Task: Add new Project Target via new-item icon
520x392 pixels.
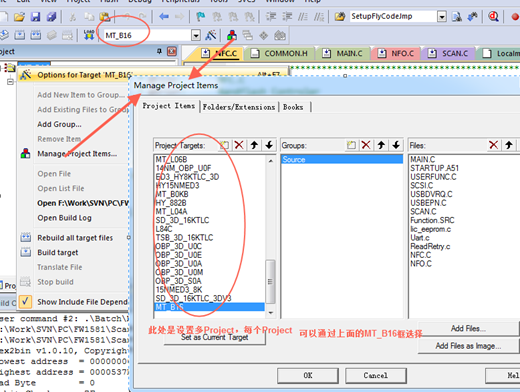Action: click(224, 145)
